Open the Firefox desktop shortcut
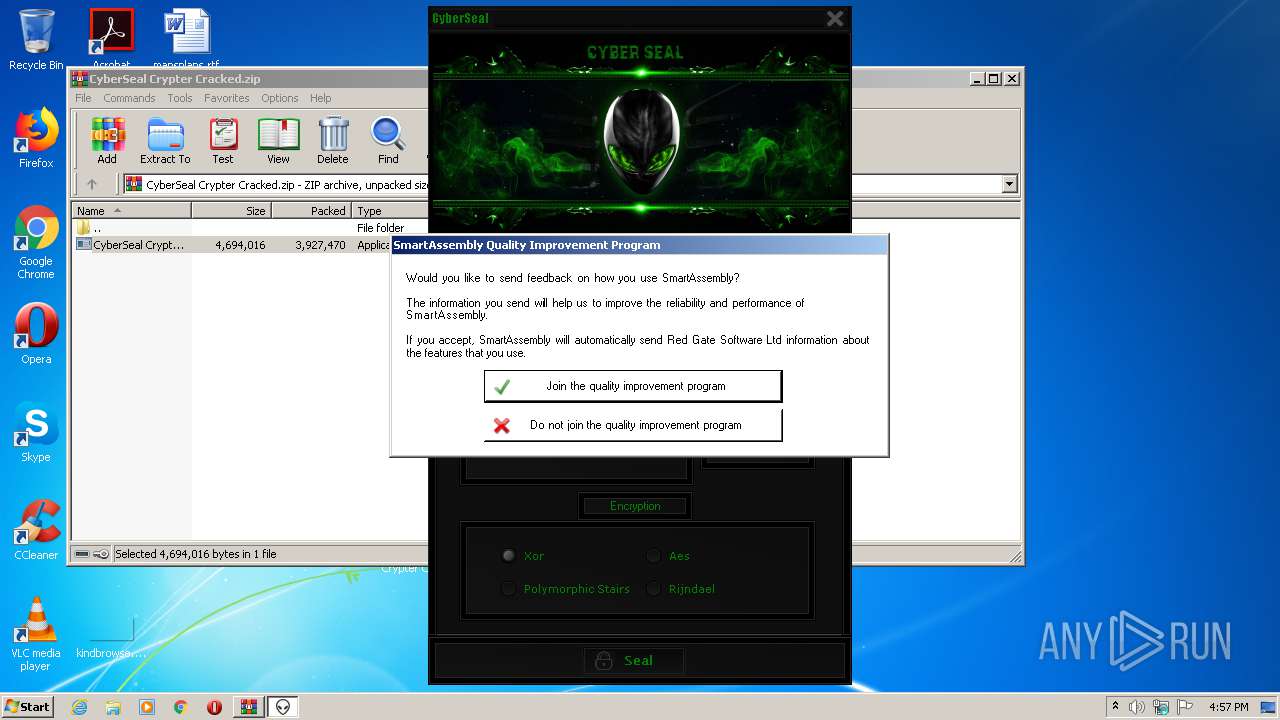This screenshot has height=720, width=1280. pyautogui.click(x=36, y=138)
